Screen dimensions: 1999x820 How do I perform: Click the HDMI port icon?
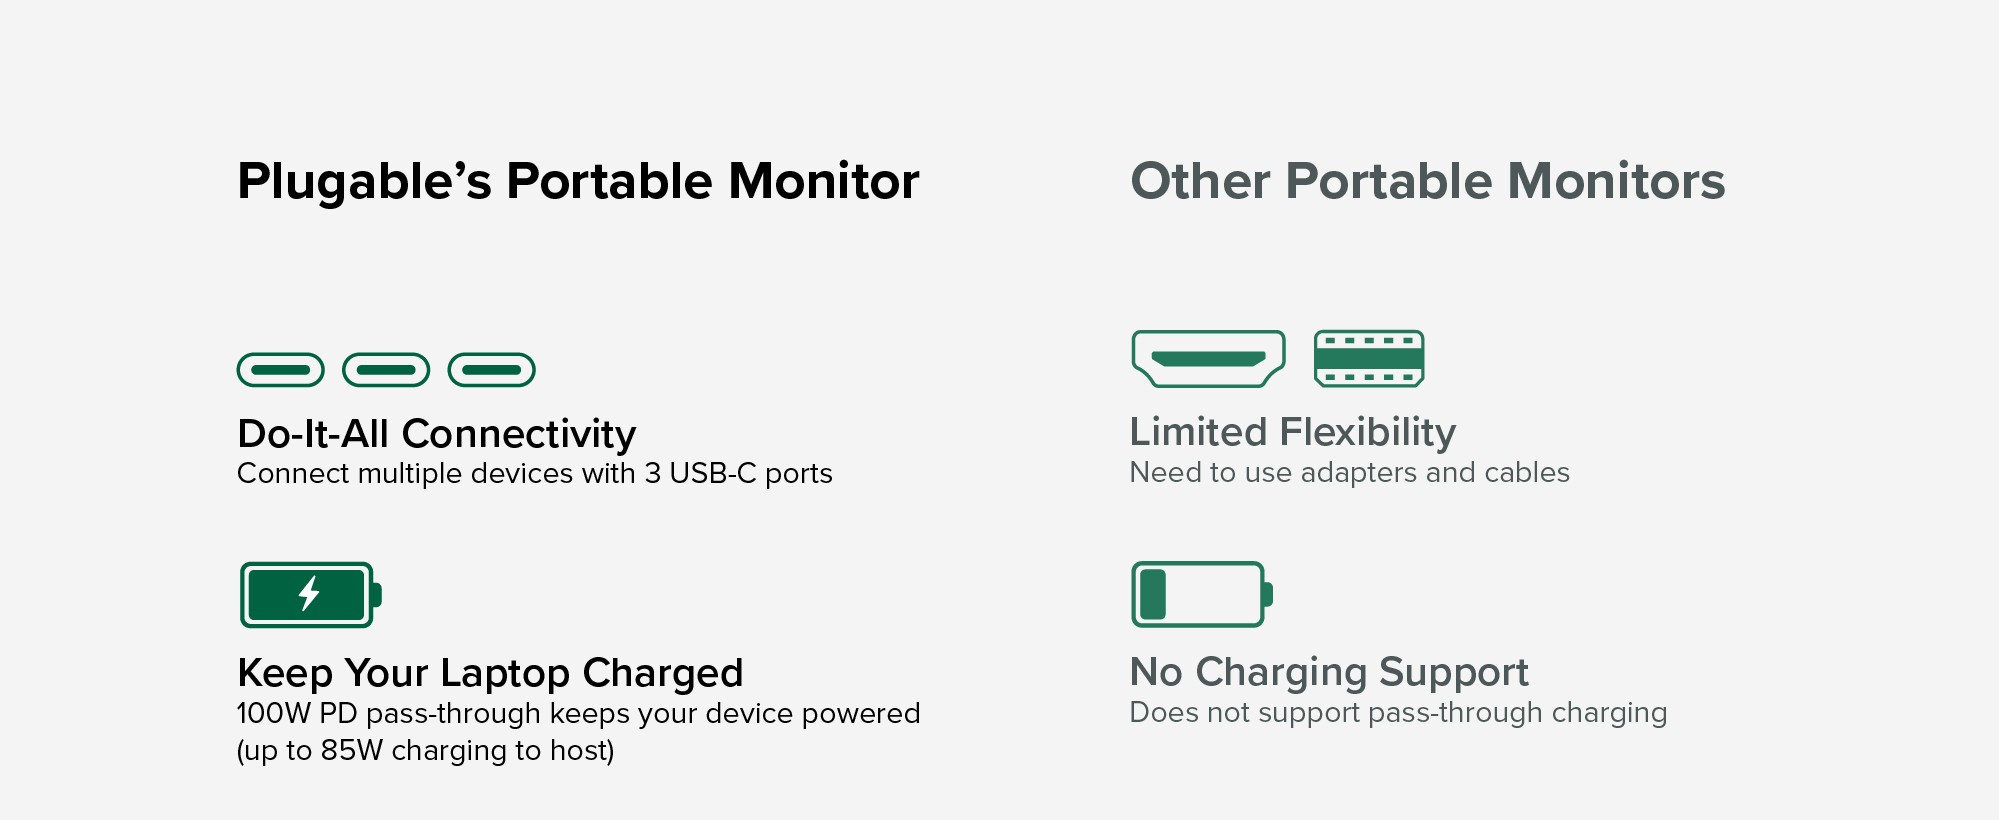click(x=1208, y=358)
